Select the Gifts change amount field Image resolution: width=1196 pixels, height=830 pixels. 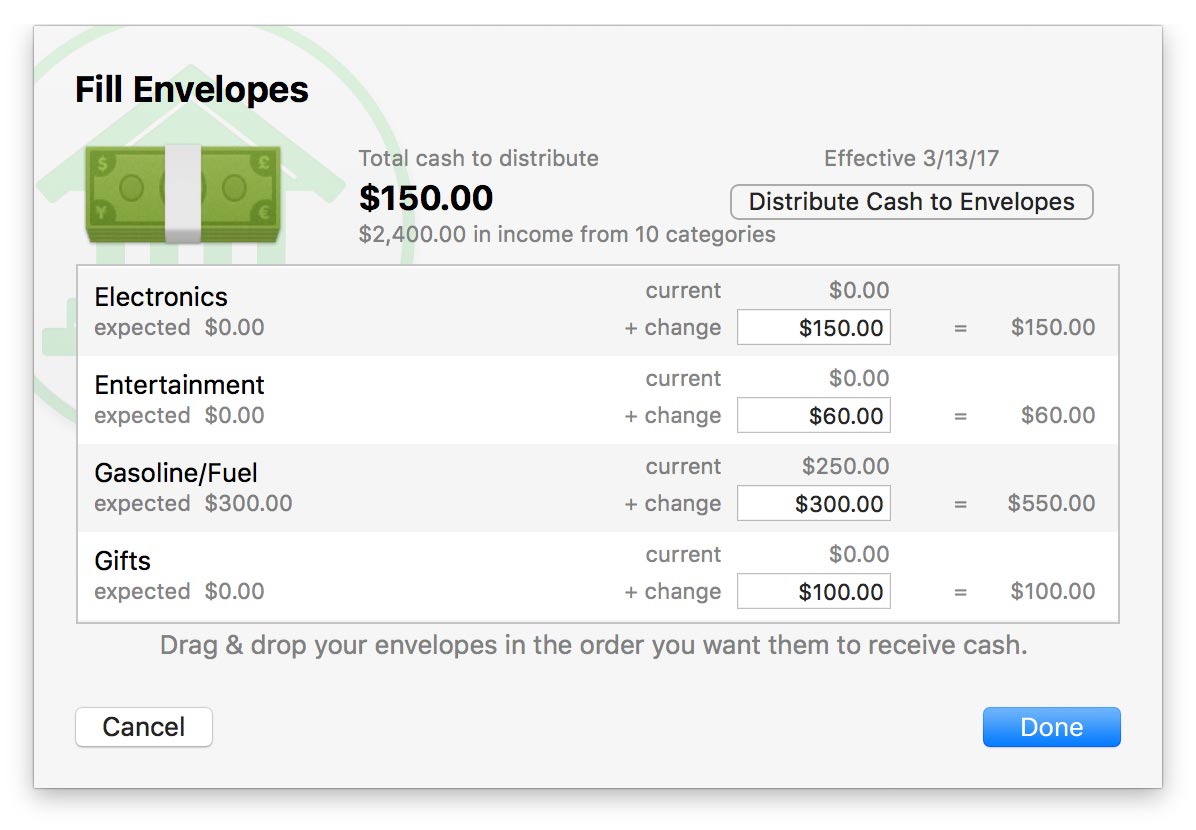click(813, 592)
